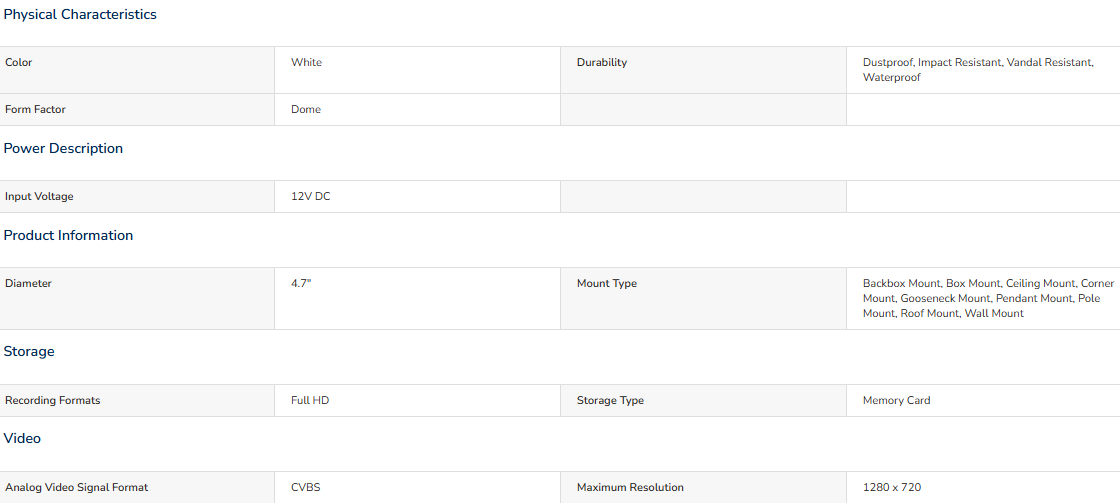Screen dimensions: 1120x503
Task: Click the Physical Characteristics section heading
Action: (x=80, y=14)
